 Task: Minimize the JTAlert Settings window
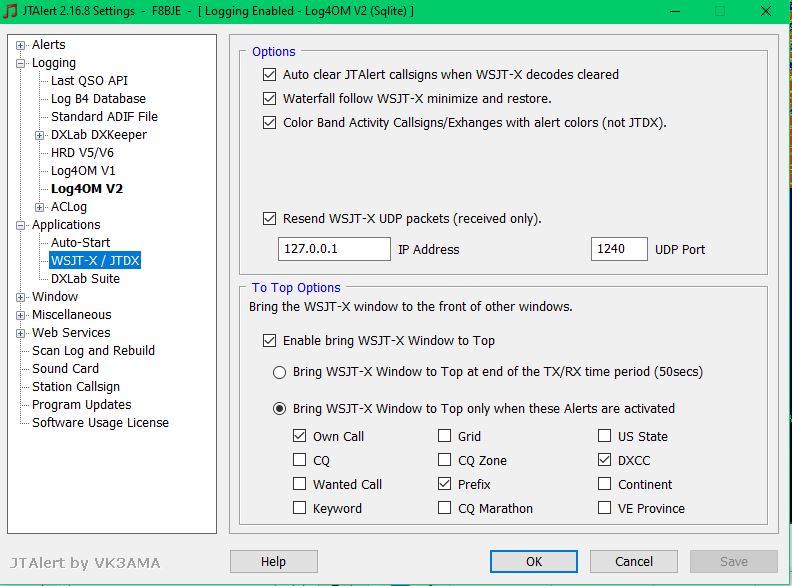675,11
